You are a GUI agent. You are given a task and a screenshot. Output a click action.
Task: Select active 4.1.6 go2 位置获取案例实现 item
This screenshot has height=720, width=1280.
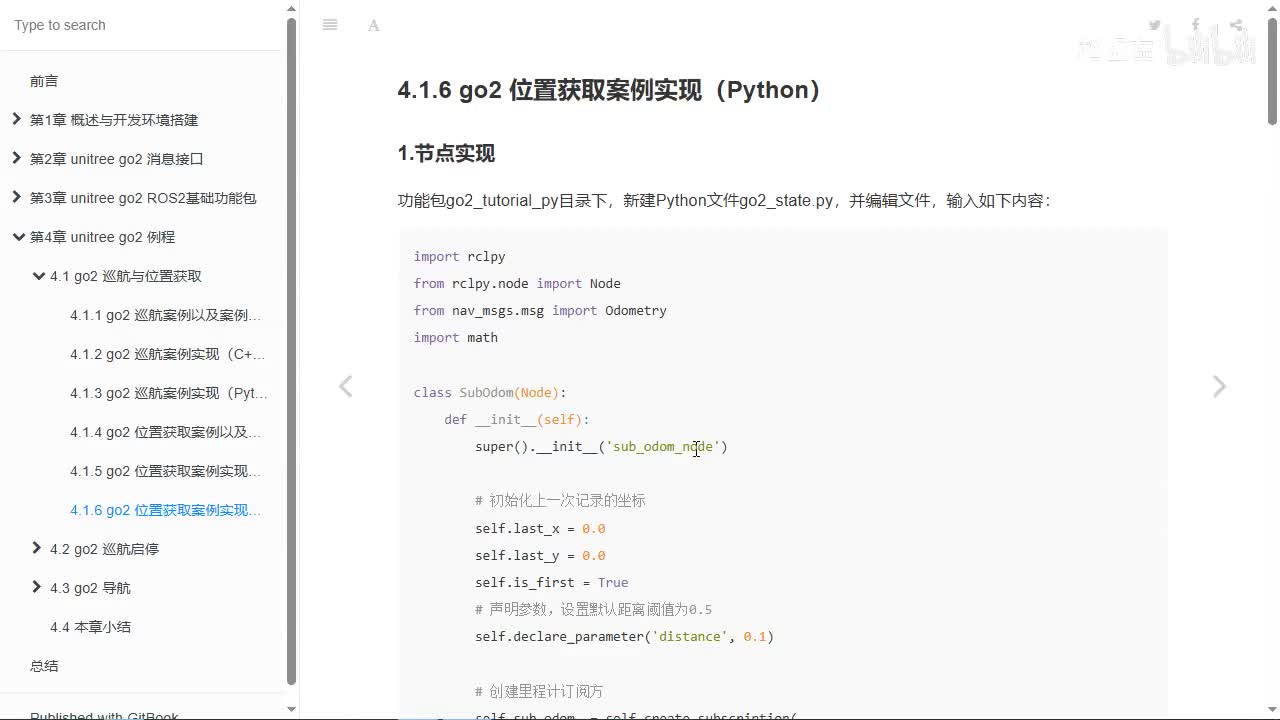[x=165, y=510]
